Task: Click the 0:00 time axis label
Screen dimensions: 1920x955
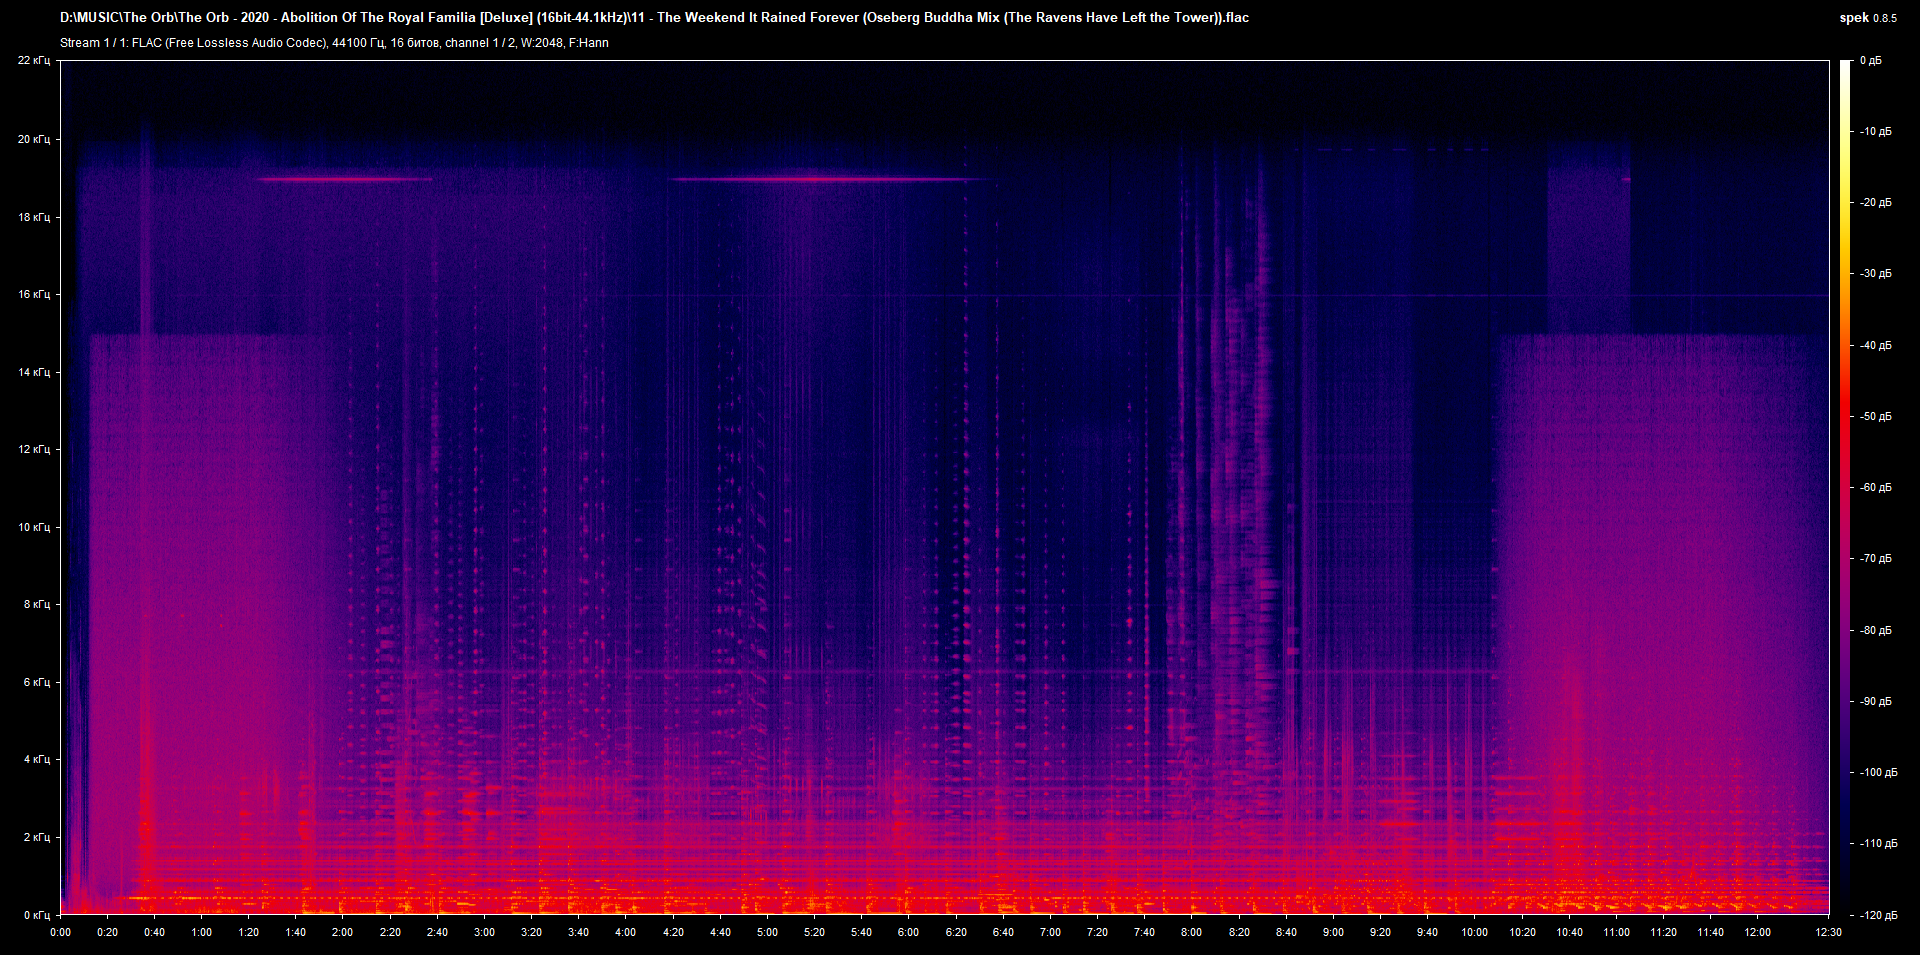Action: (x=62, y=932)
